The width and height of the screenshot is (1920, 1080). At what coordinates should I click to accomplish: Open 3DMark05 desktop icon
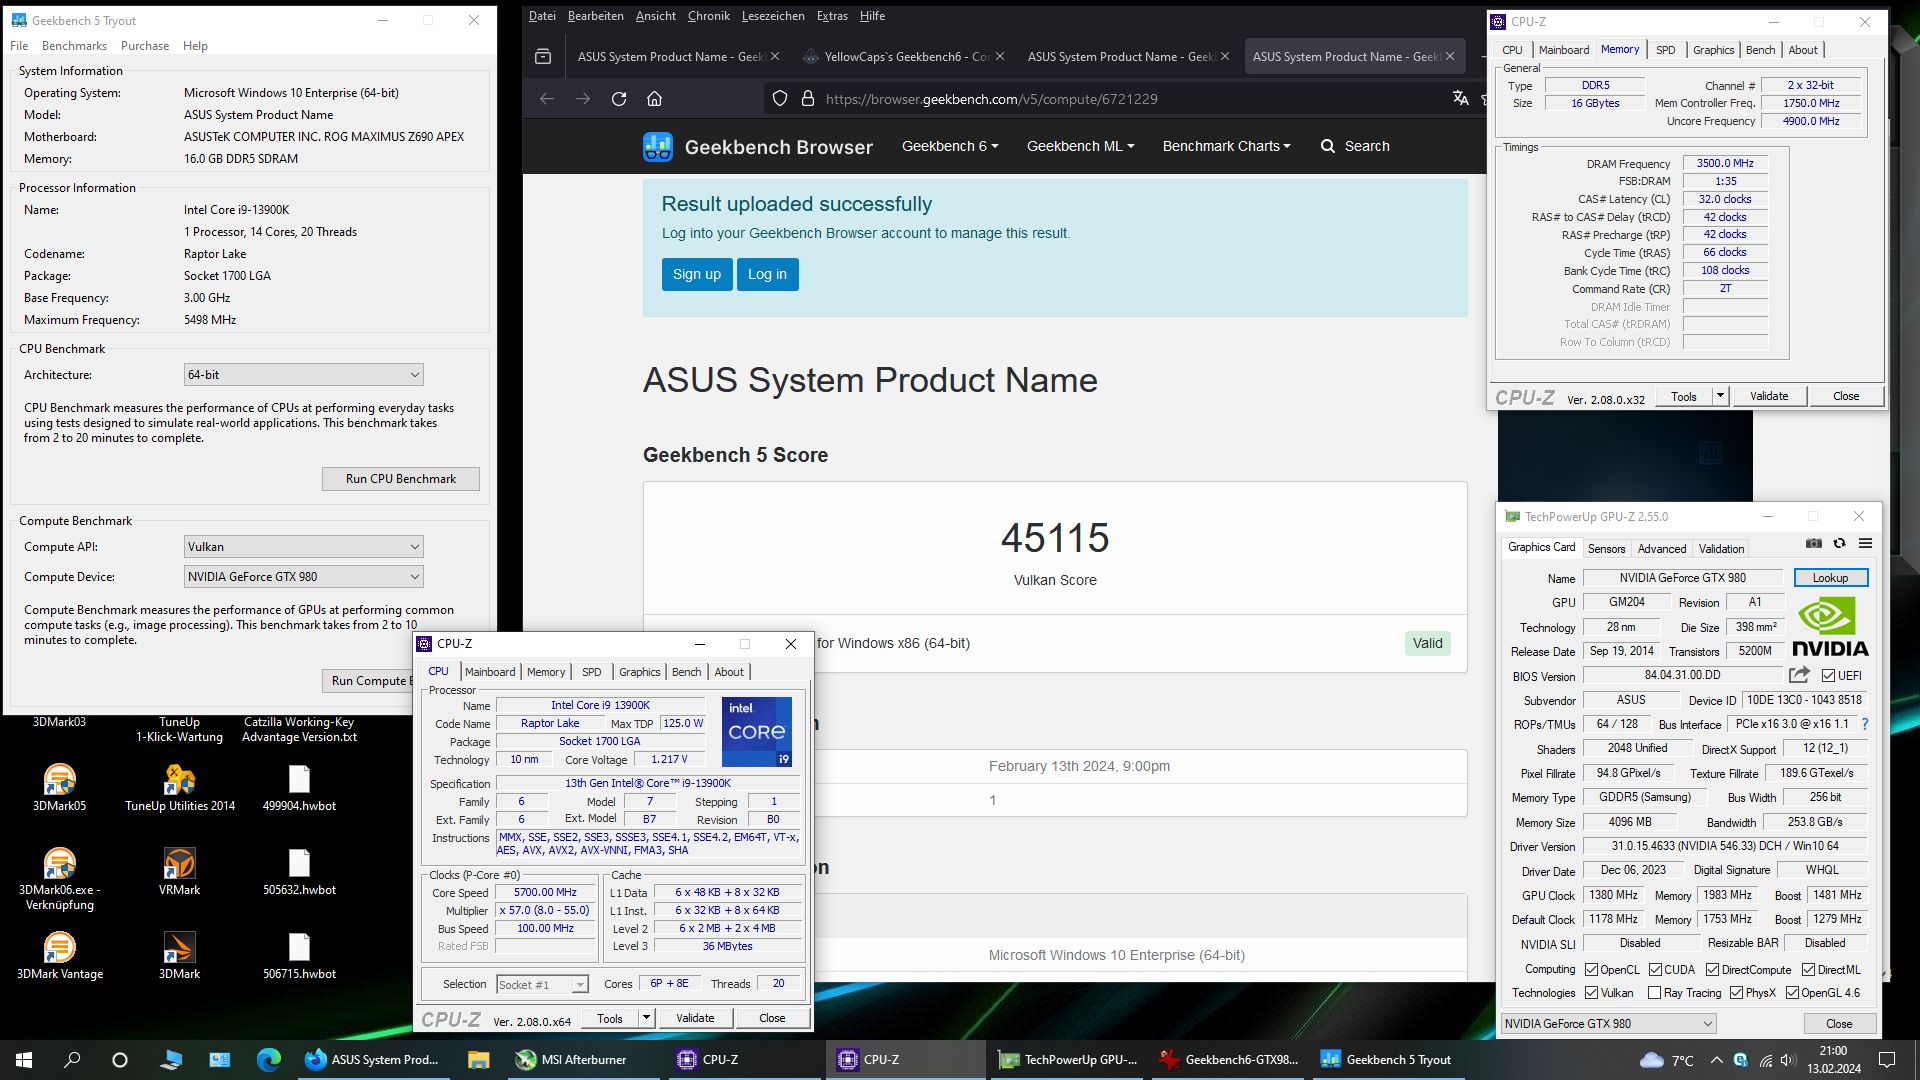pyautogui.click(x=59, y=788)
